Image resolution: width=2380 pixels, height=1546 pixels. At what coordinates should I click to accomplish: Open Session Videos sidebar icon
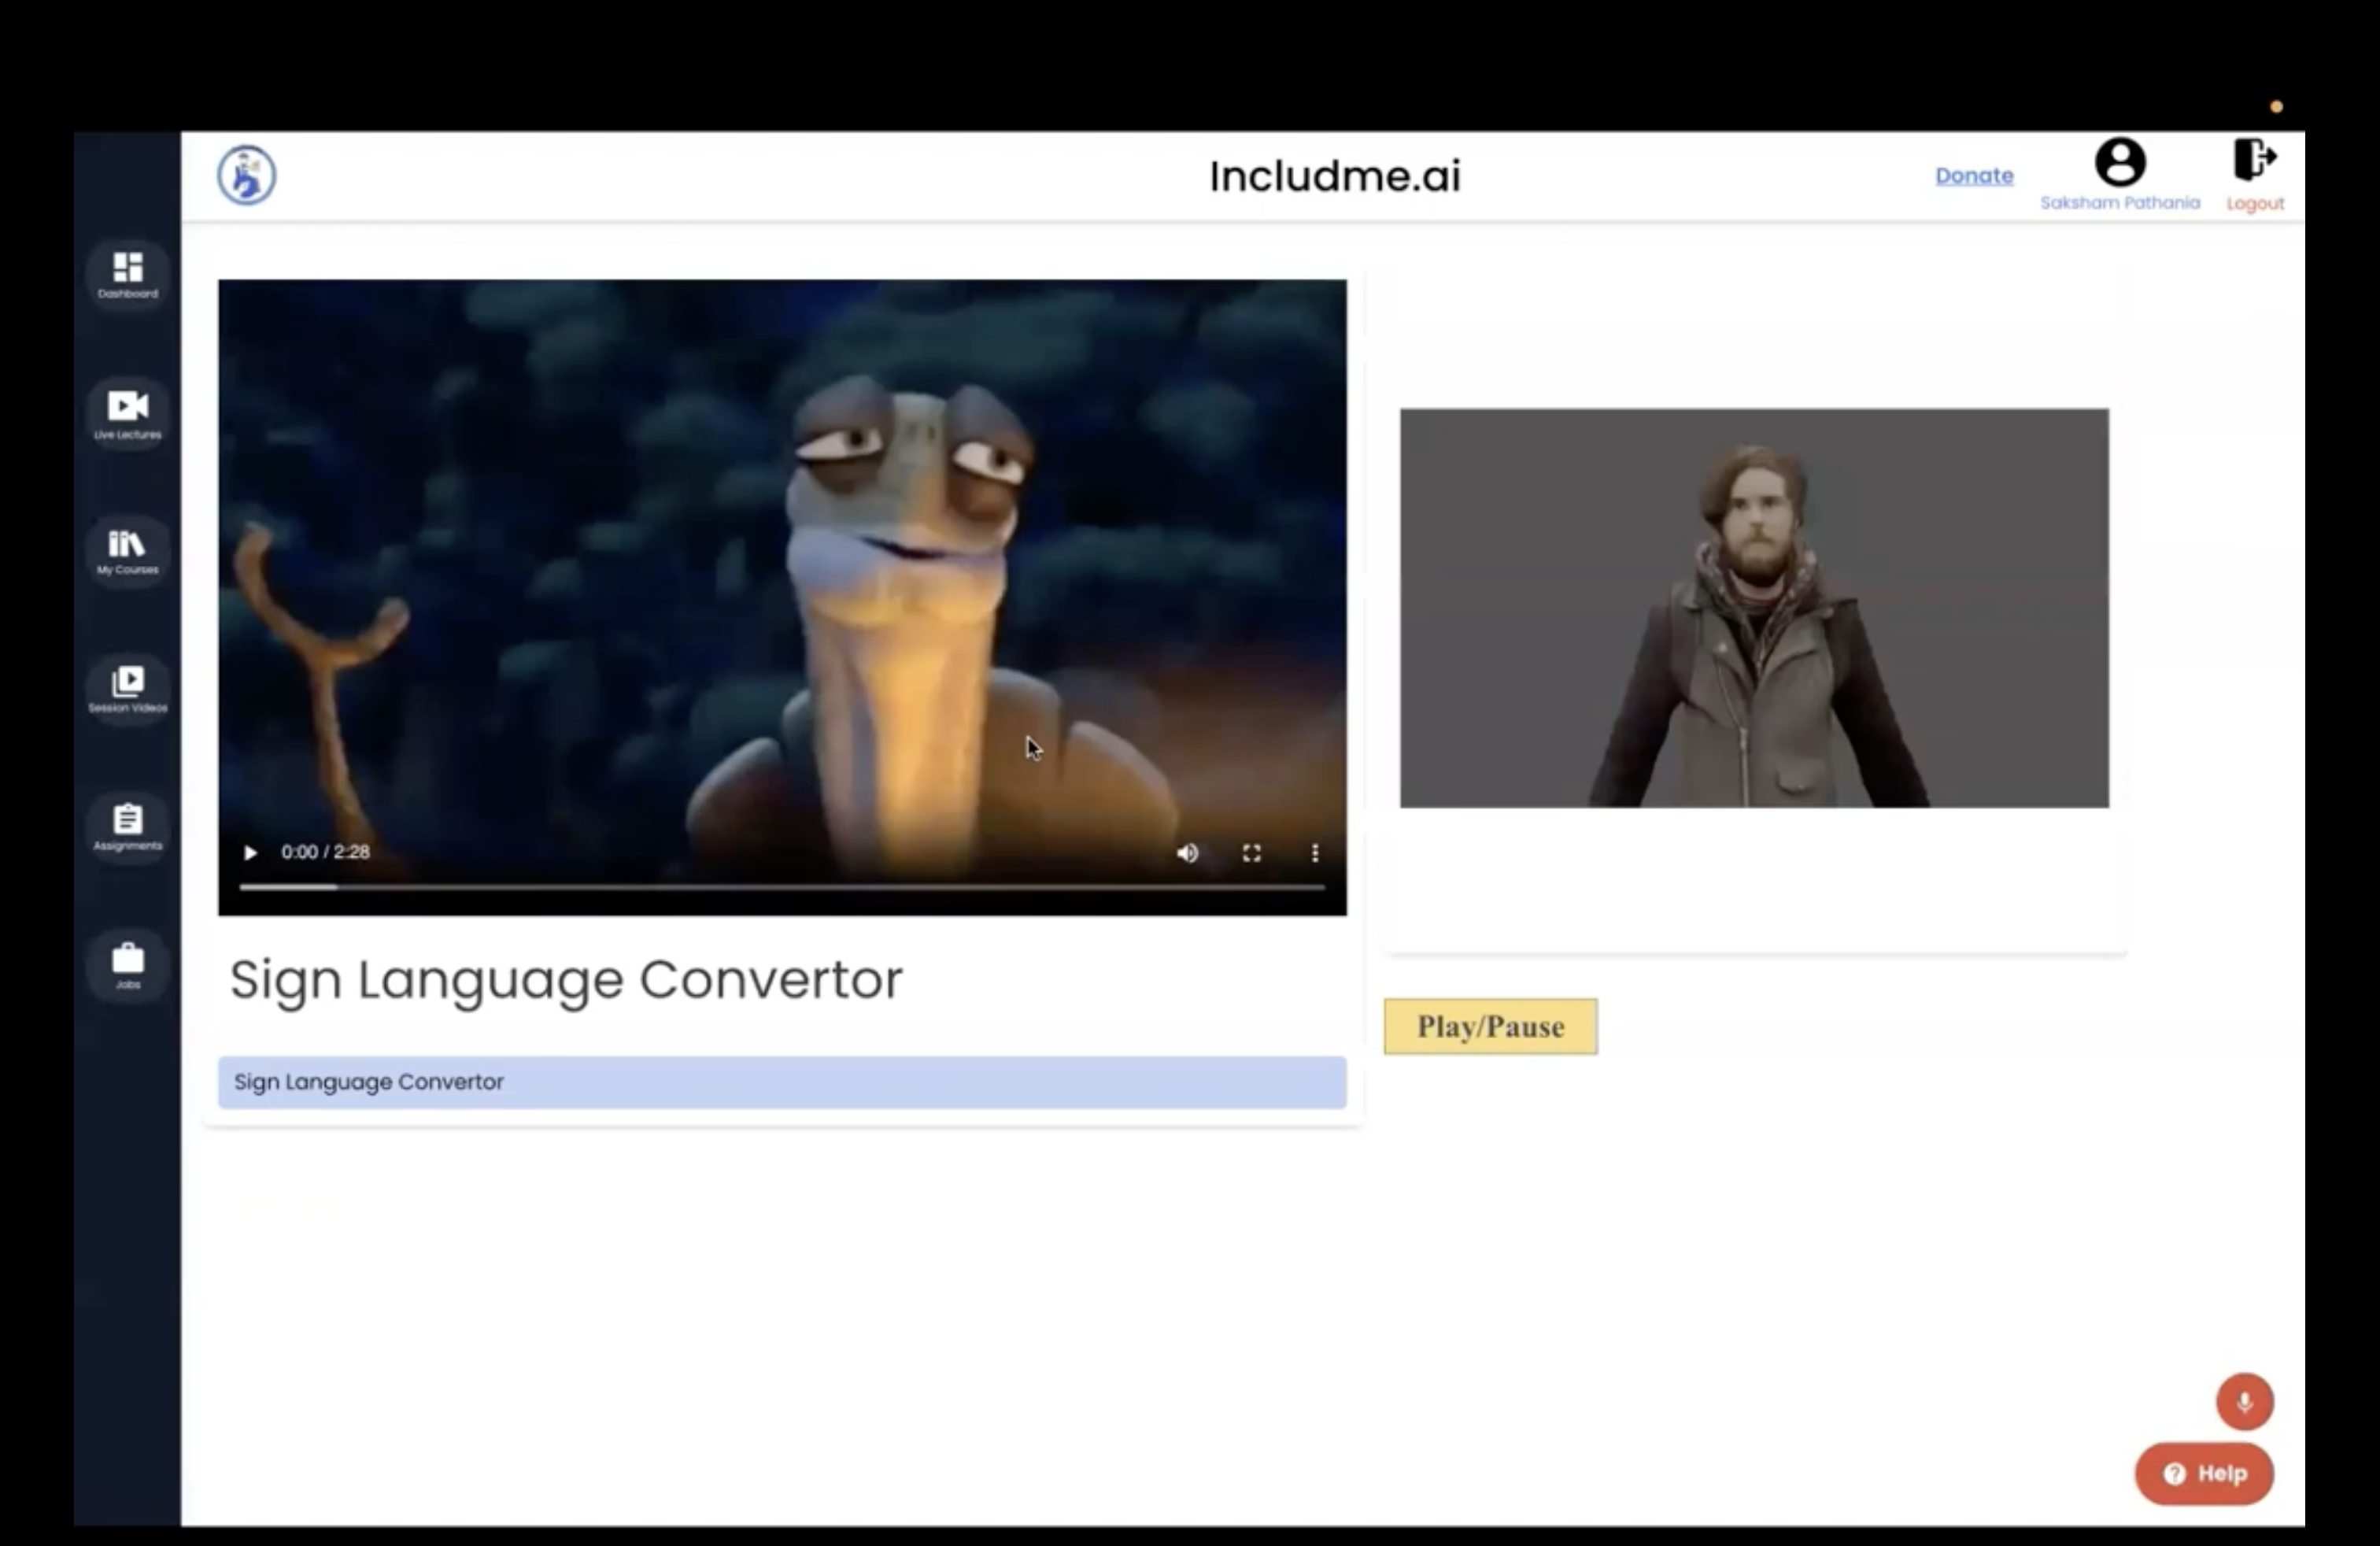pos(127,688)
